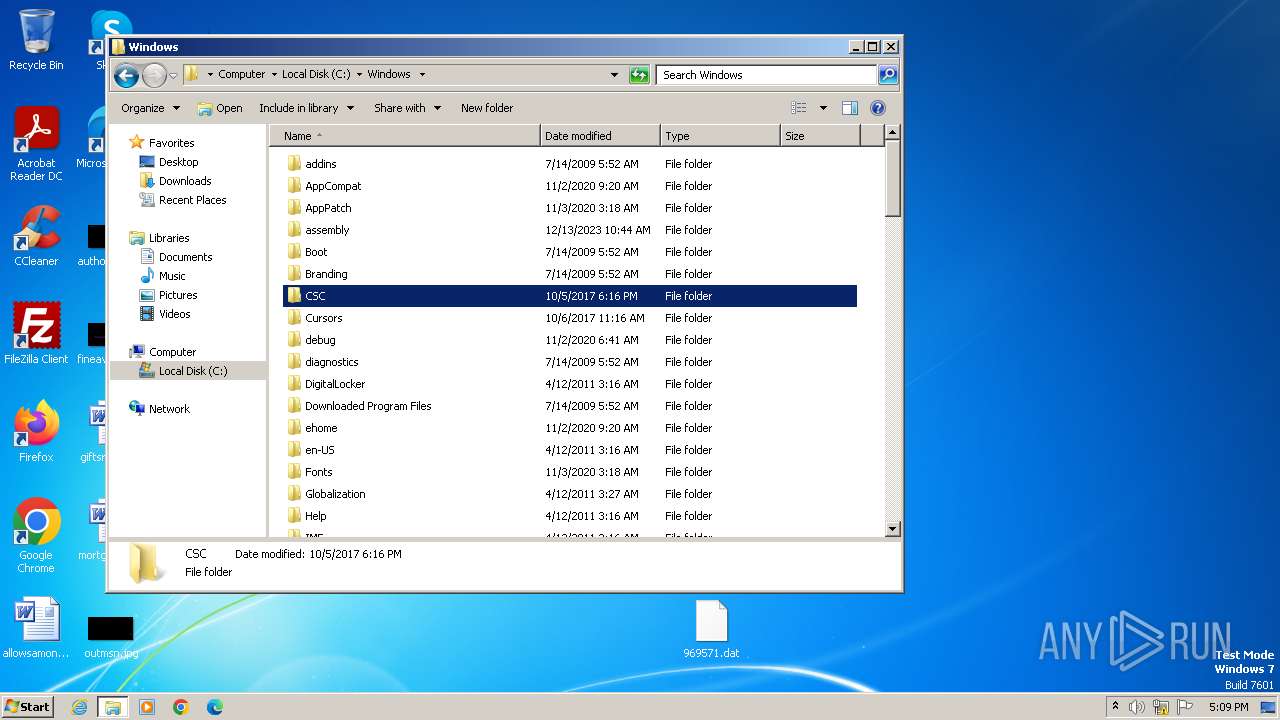Sort by the Name column header
Image resolution: width=1280 pixels, height=720 pixels.
point(405,136)
